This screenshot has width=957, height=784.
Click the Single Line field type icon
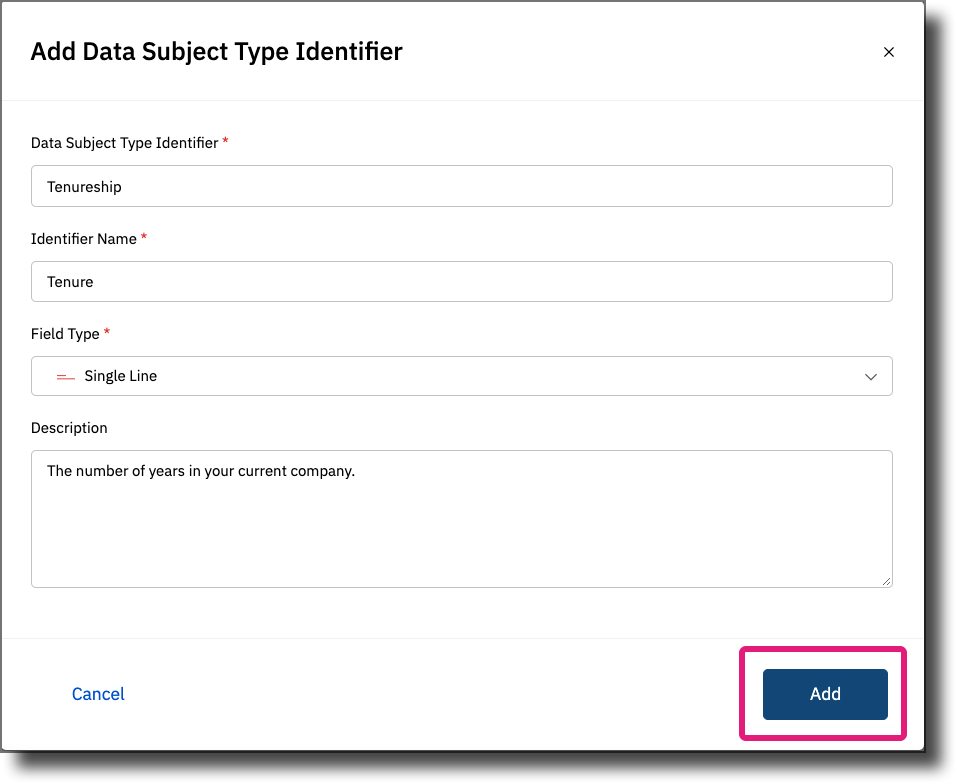click(63, 376)
